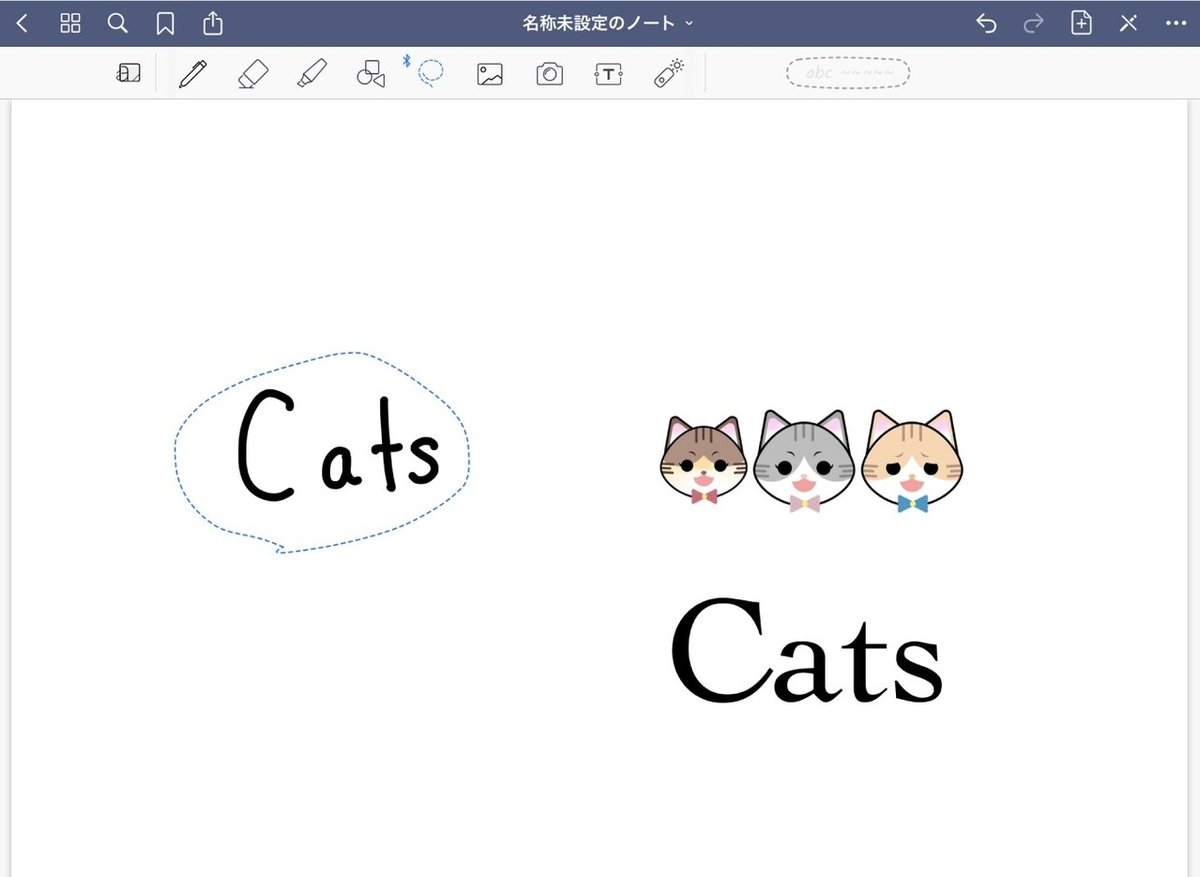Open the notebook title dropdown
This screenshot has width=1200, height=877.
point(608,23)
